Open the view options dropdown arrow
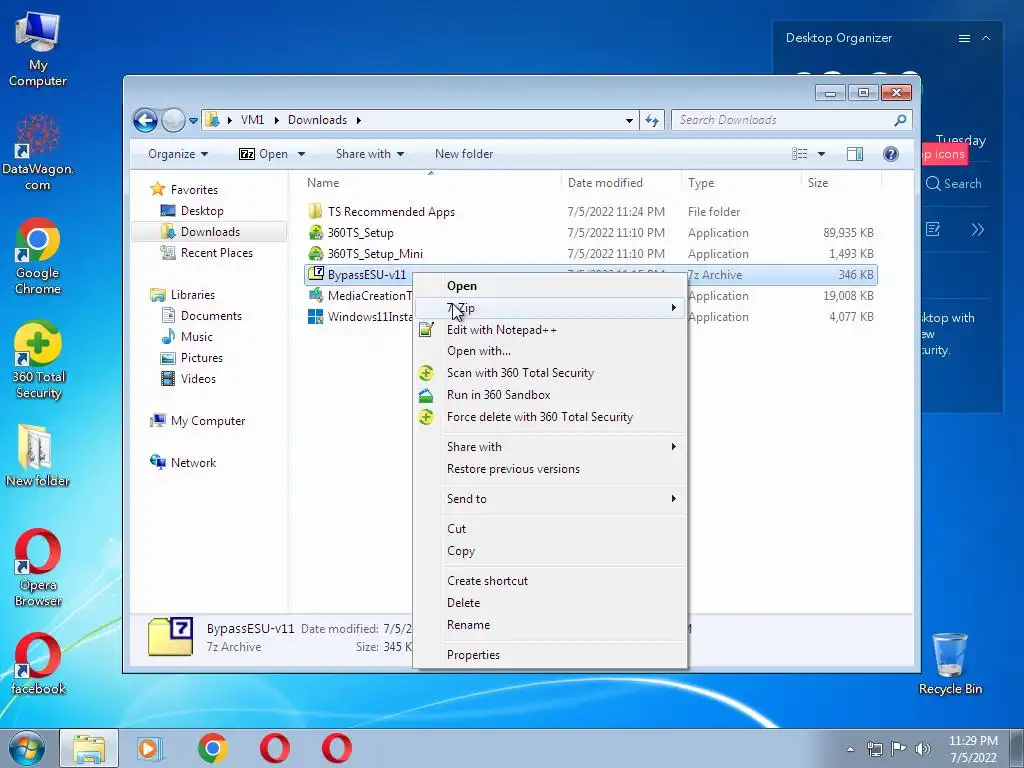 (x=822, y=154)
